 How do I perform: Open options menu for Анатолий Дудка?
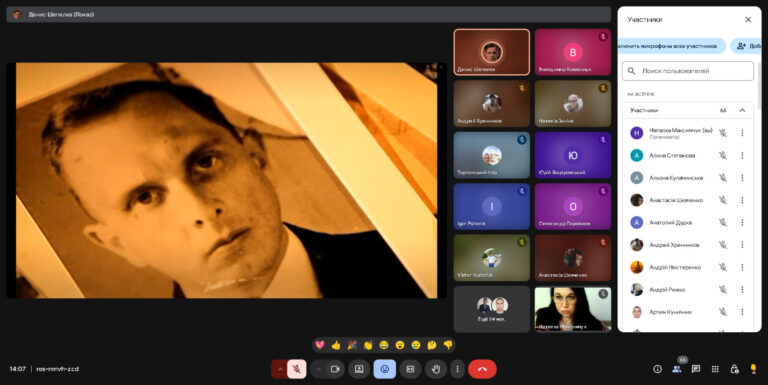click(x=743, y=222)
